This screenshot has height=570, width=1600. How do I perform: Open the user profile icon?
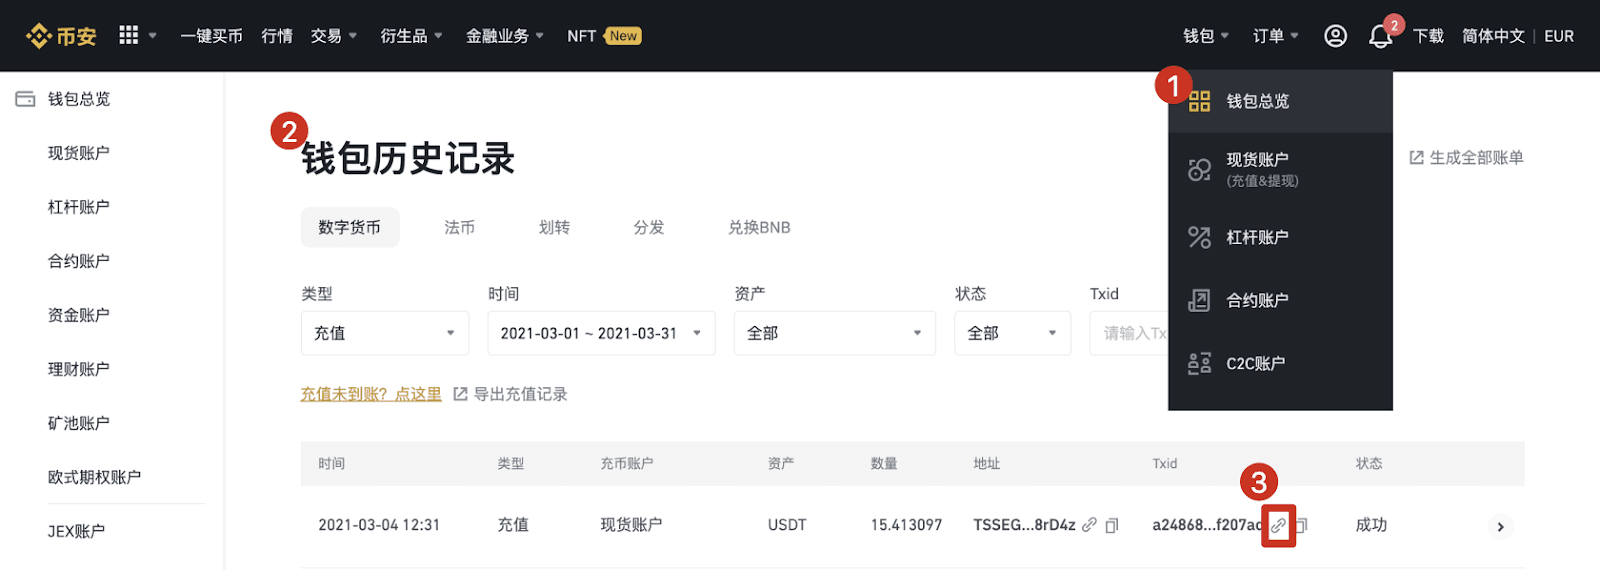(1335, 36)
